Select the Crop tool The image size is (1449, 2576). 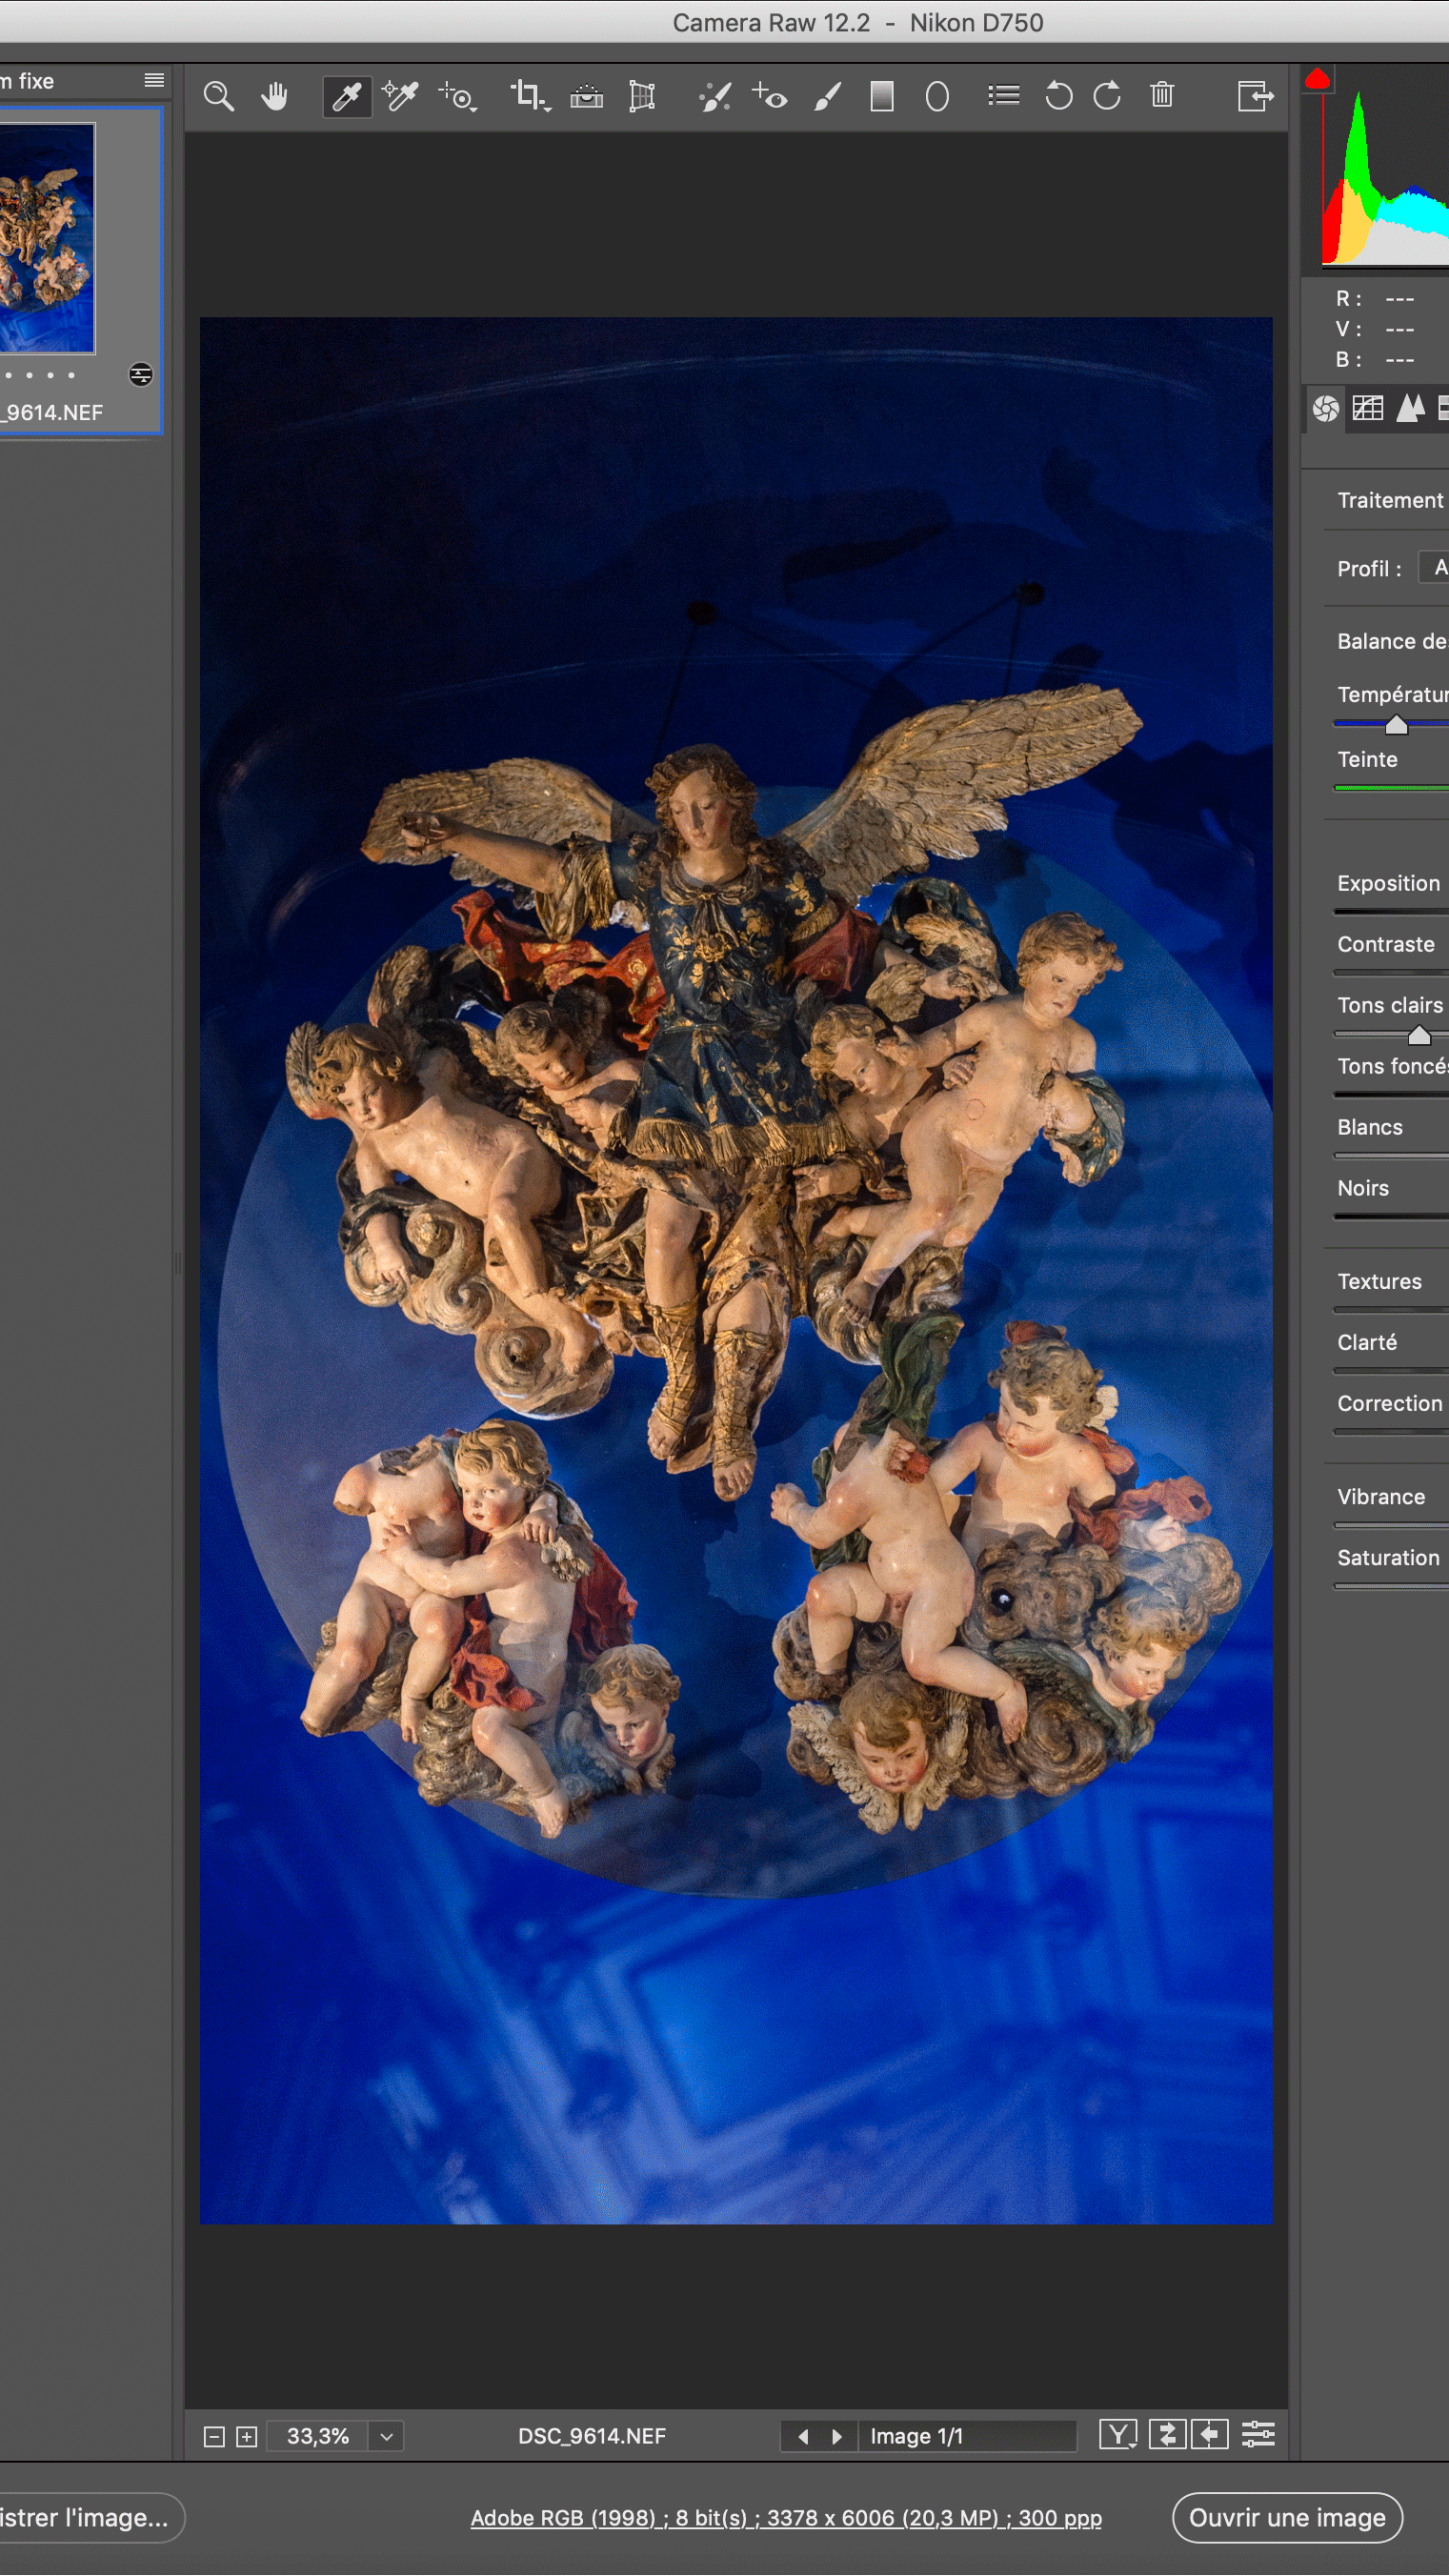529,97
